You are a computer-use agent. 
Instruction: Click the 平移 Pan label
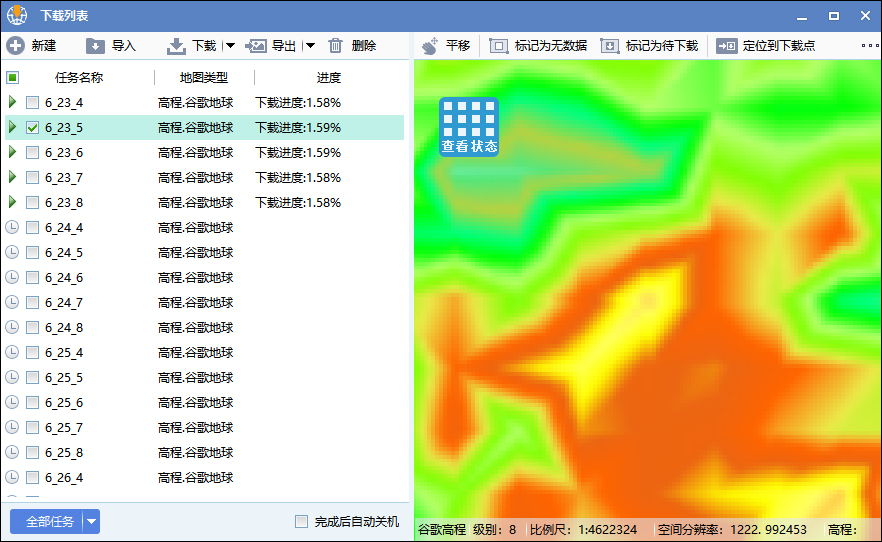[x=458, y=46]
